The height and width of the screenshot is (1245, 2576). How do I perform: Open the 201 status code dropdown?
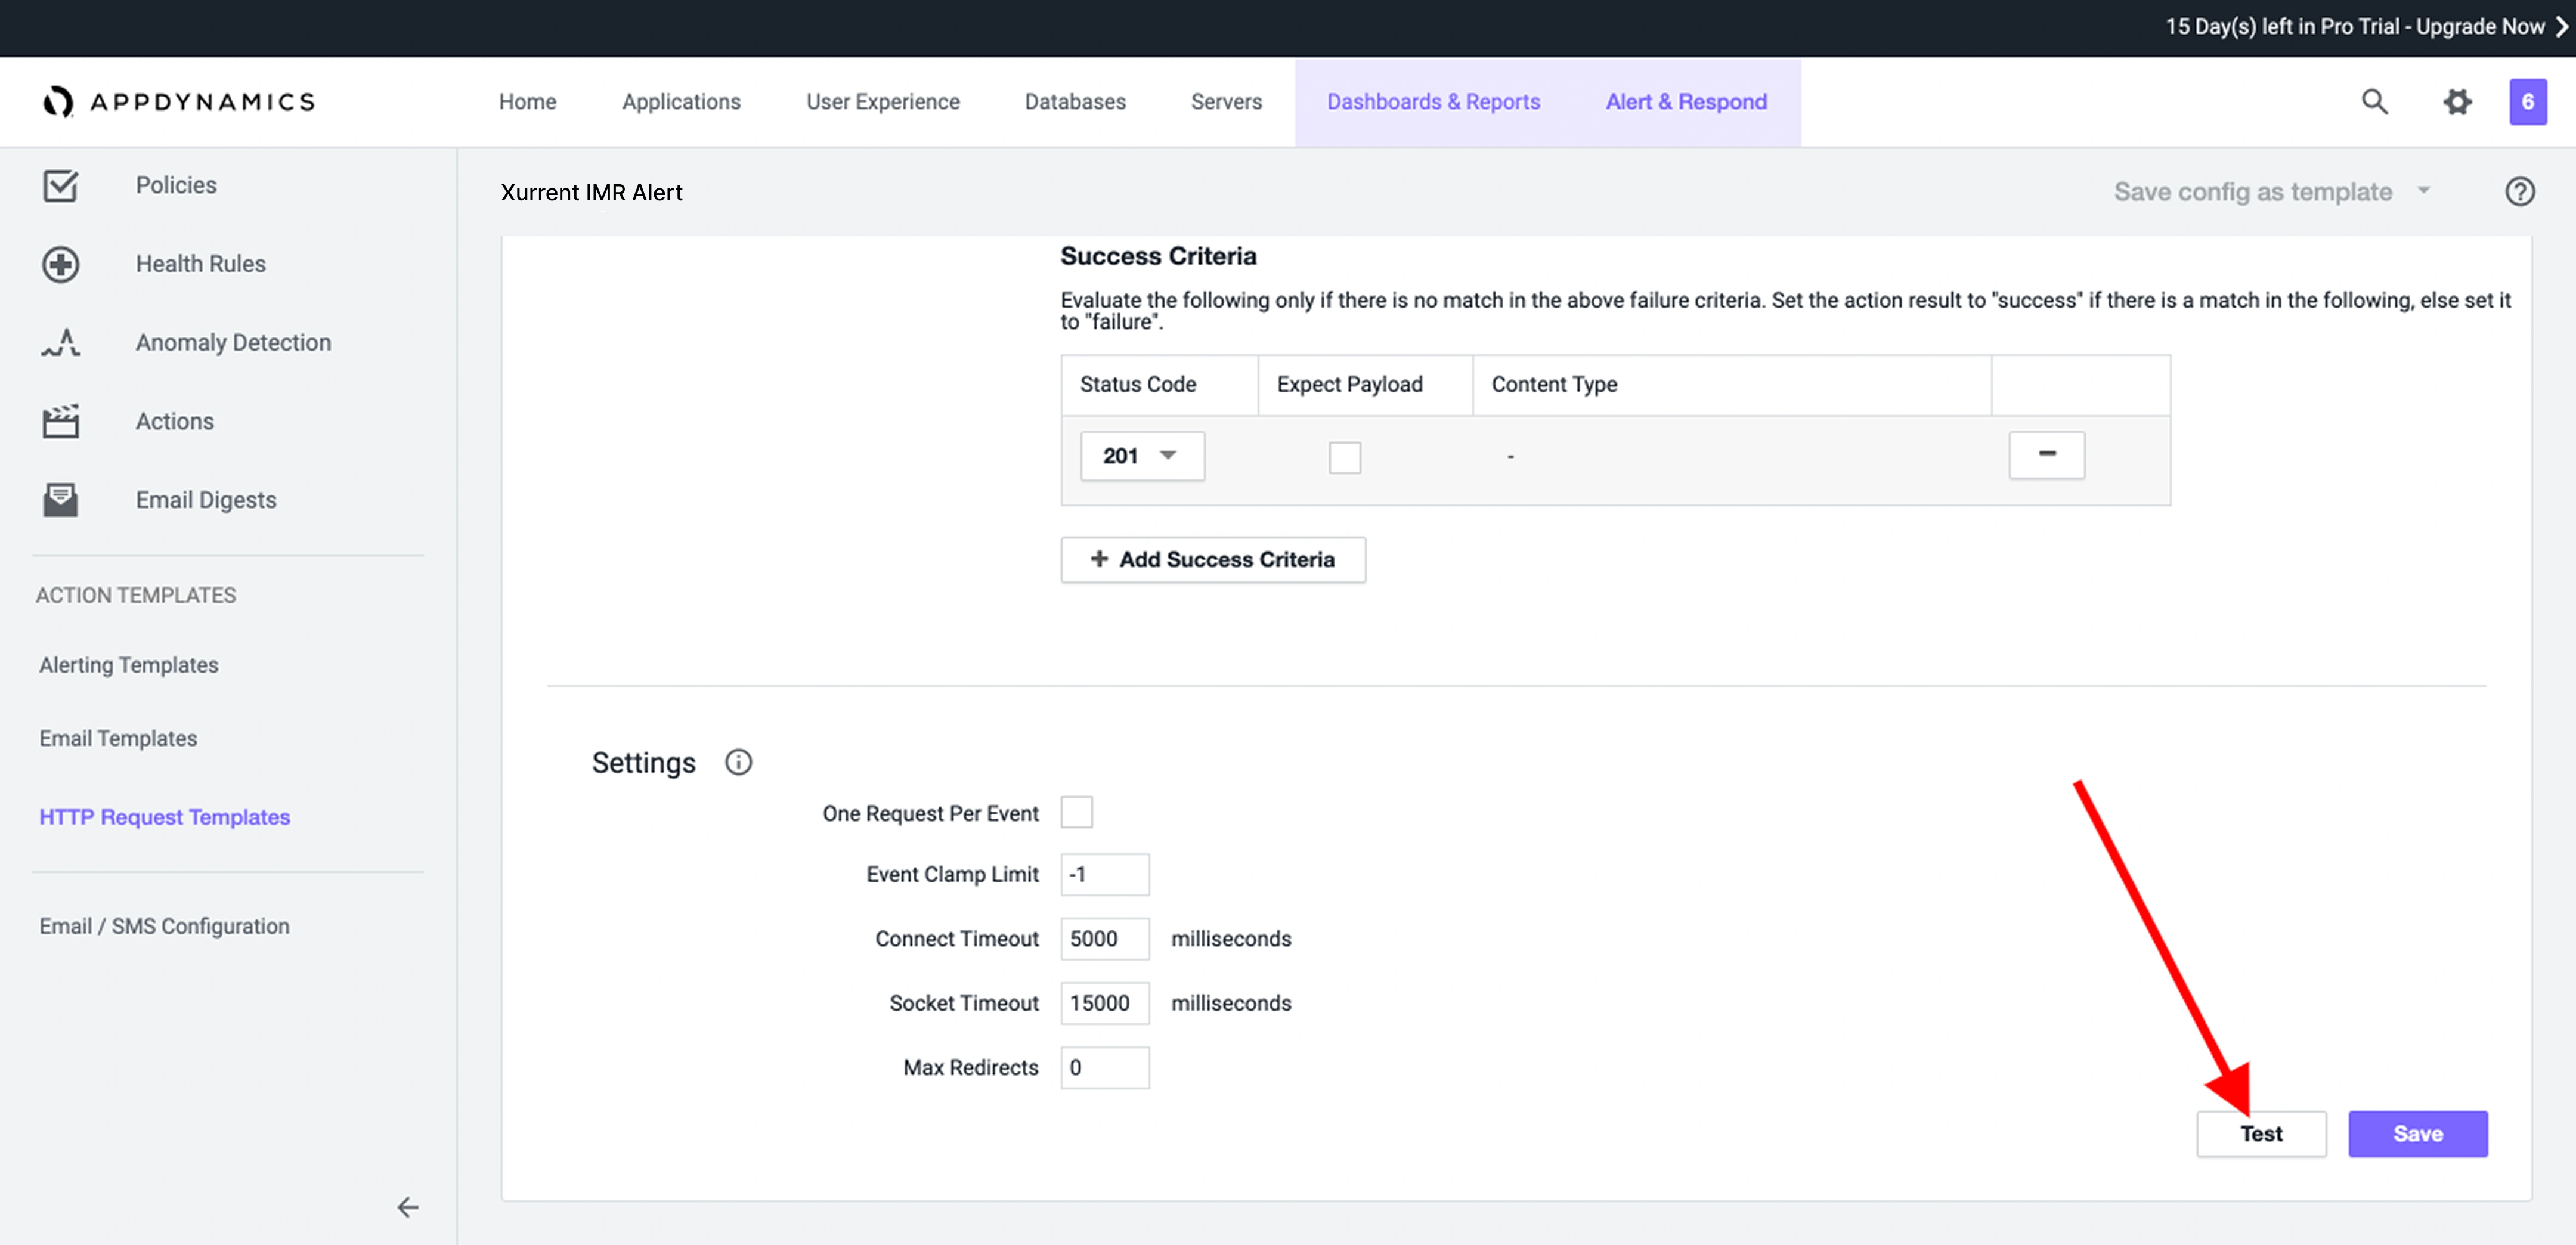(1142, 456)
